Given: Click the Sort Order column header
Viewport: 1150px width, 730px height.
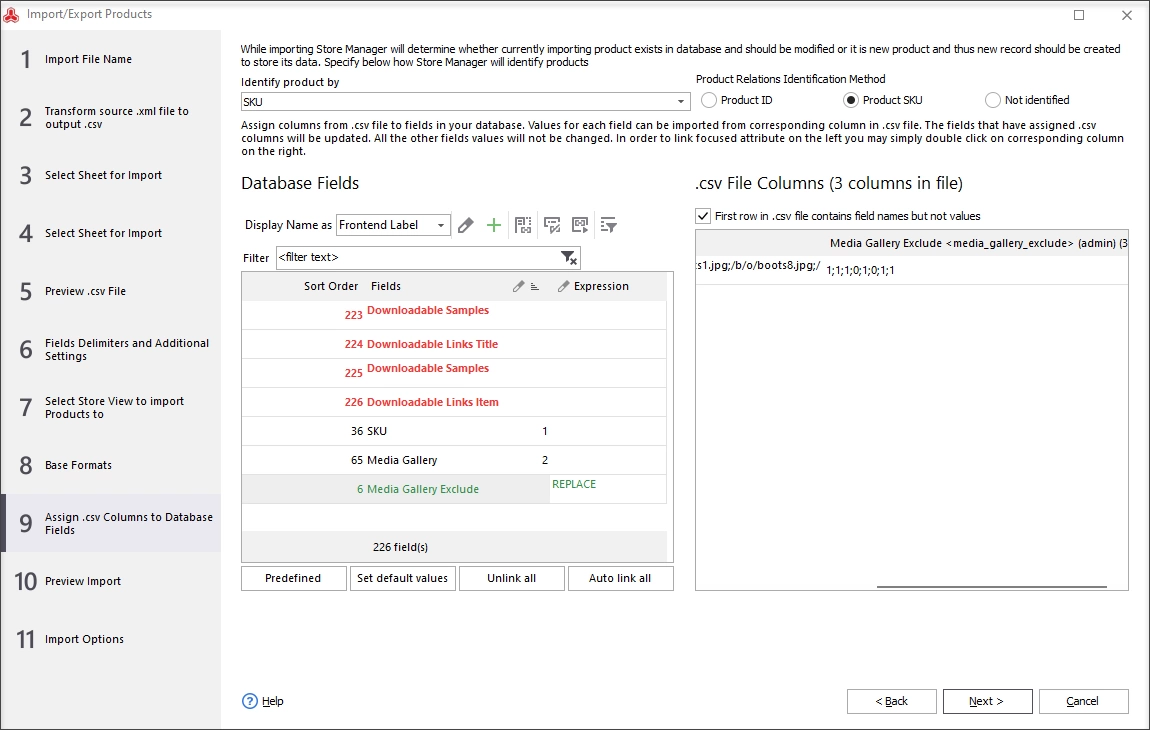Looking at the screenshot, I should coord(331,286).
